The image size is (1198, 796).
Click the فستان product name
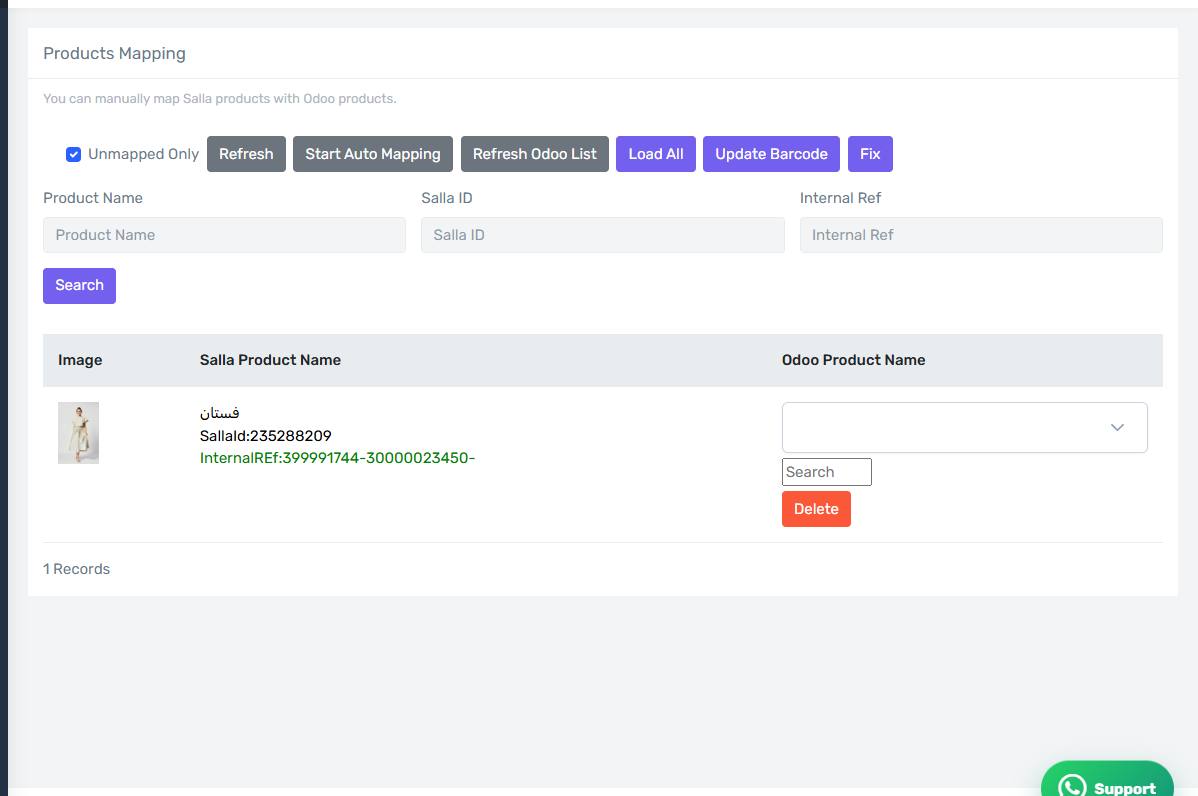pyautogui.click(x=220, y=413)
